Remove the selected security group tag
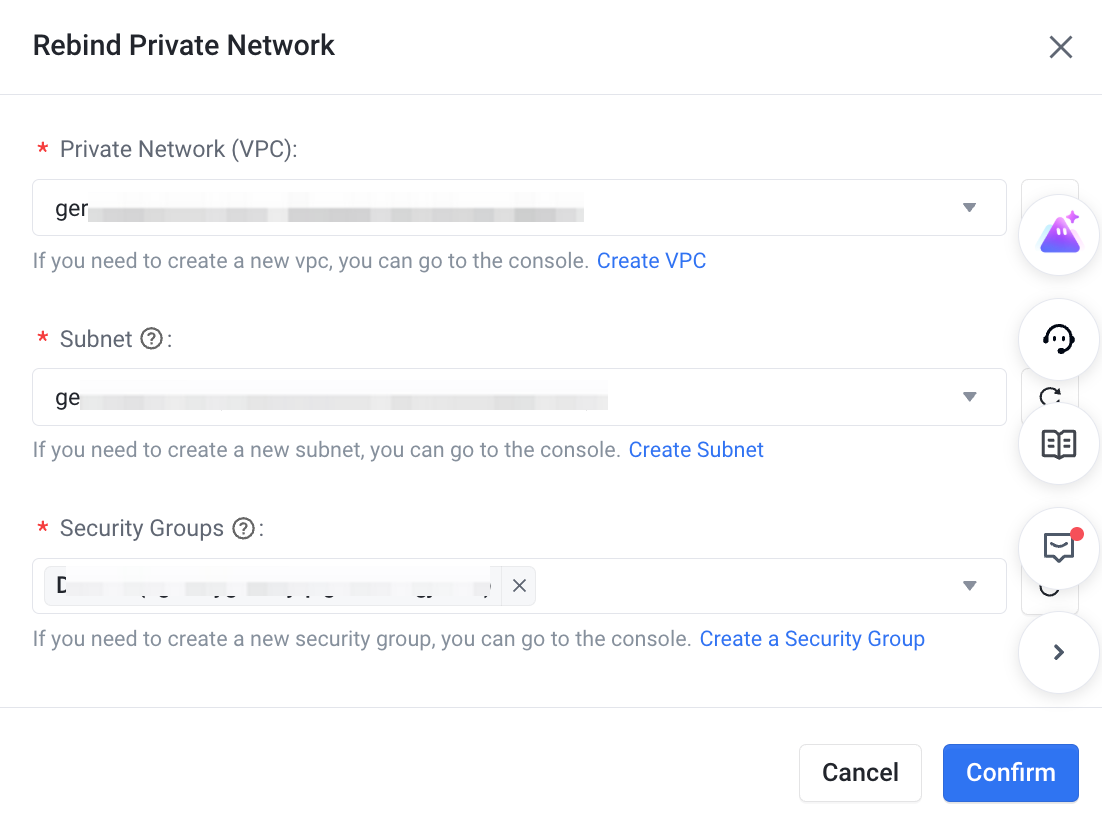The width and height of the screenshot is (1102, 814). (x=519, y=586)
